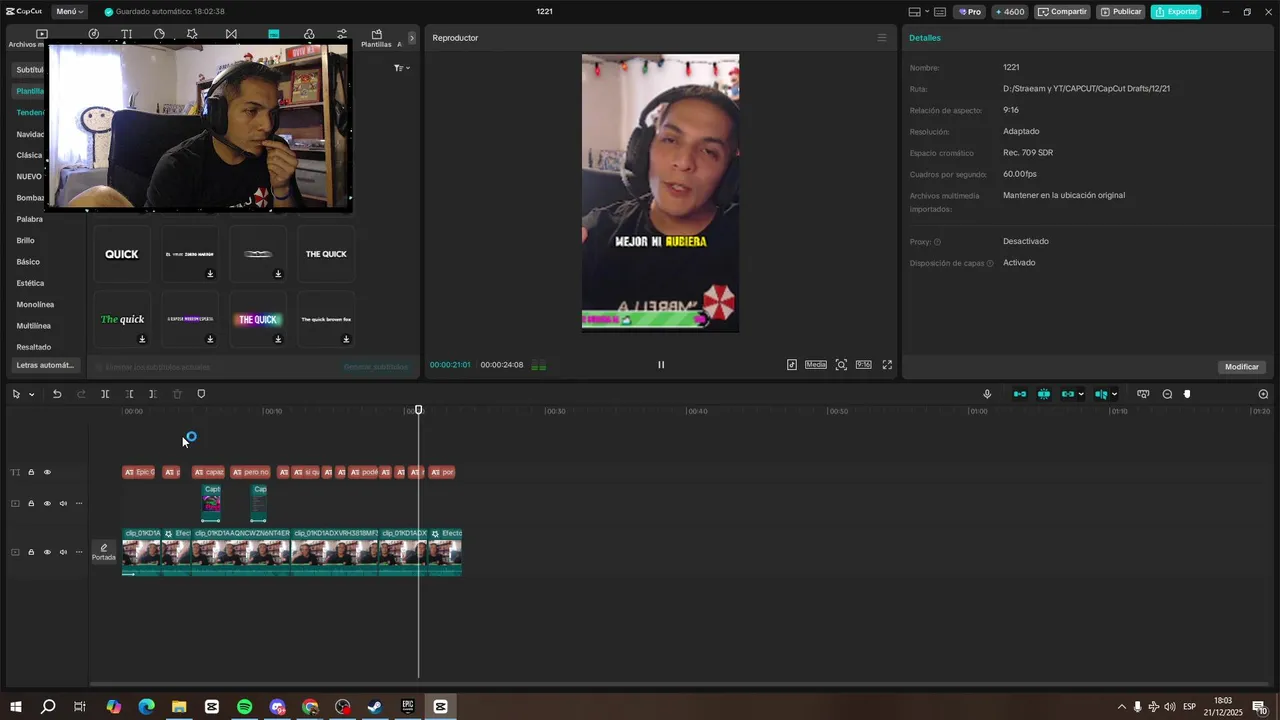Image resolution: width=1280 pixels, height=720 pixels.
Task: Show more tabs with the right chevron
Action: tap(411, 38)
